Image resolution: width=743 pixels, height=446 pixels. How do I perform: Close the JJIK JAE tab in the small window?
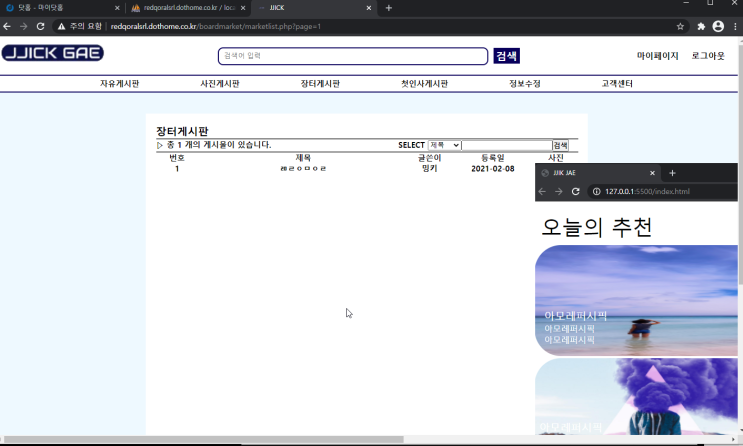click(652, 173)
